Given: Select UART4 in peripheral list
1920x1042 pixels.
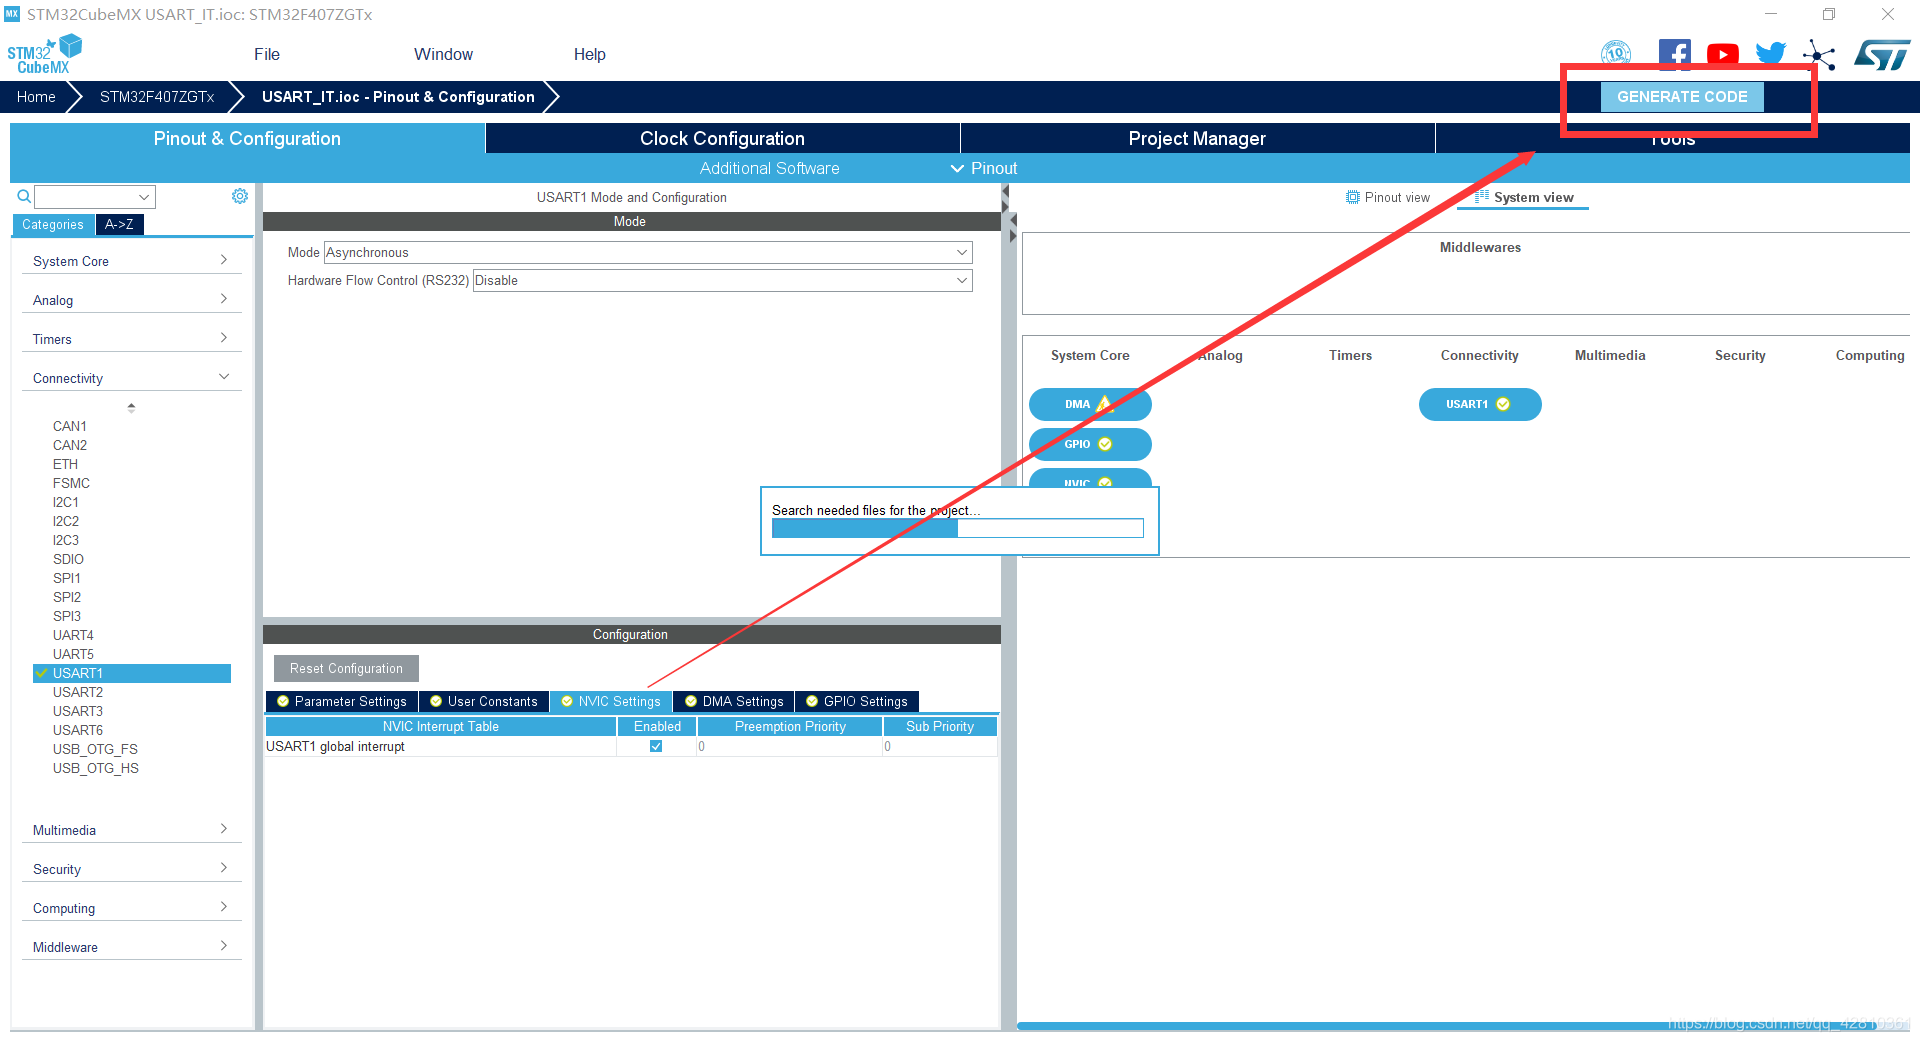Looking at the screenshot, I should [73, 635].
